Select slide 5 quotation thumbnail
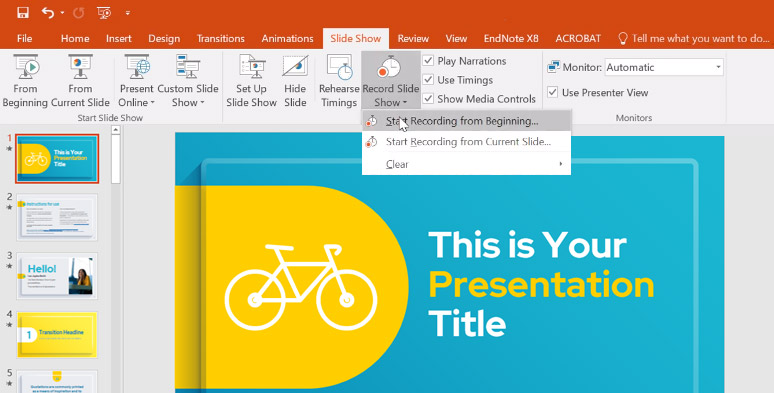Image resolution: width=774 pixels, height=393 pixels. point(57,381)
